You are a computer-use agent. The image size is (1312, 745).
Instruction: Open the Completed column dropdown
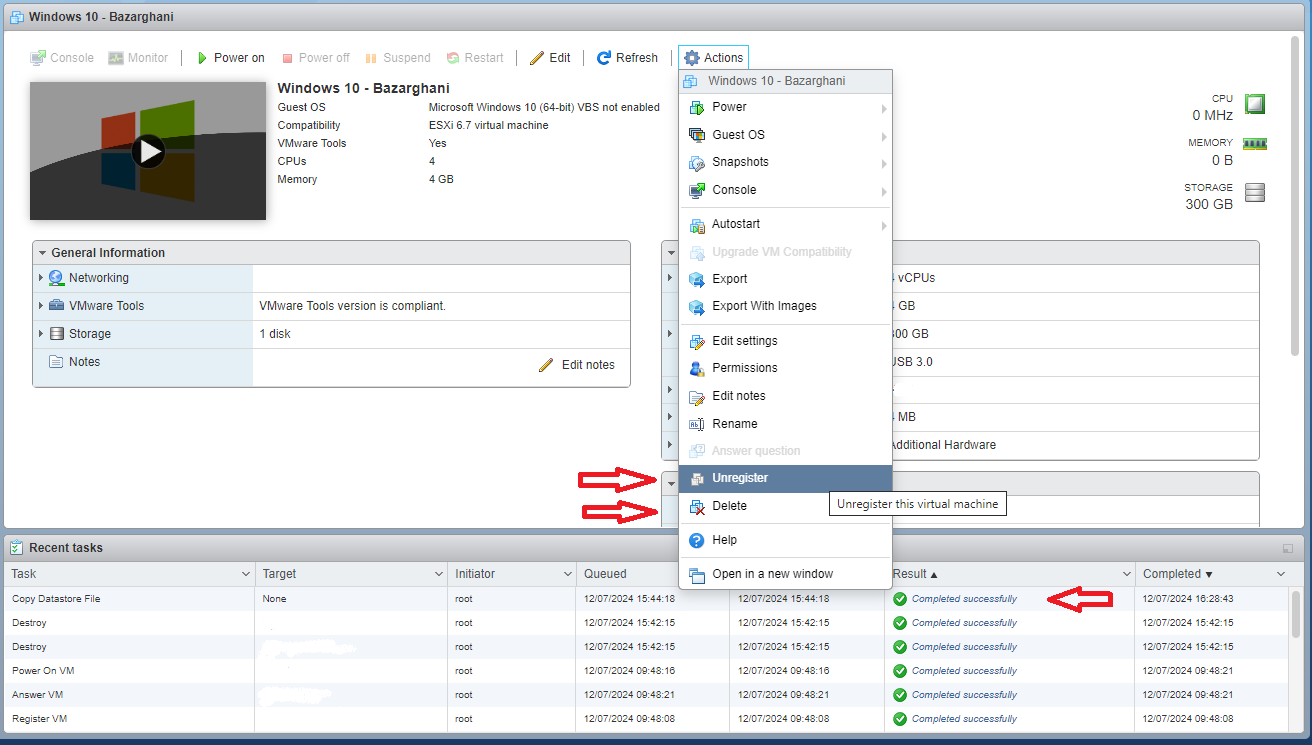click(1281, 574)
